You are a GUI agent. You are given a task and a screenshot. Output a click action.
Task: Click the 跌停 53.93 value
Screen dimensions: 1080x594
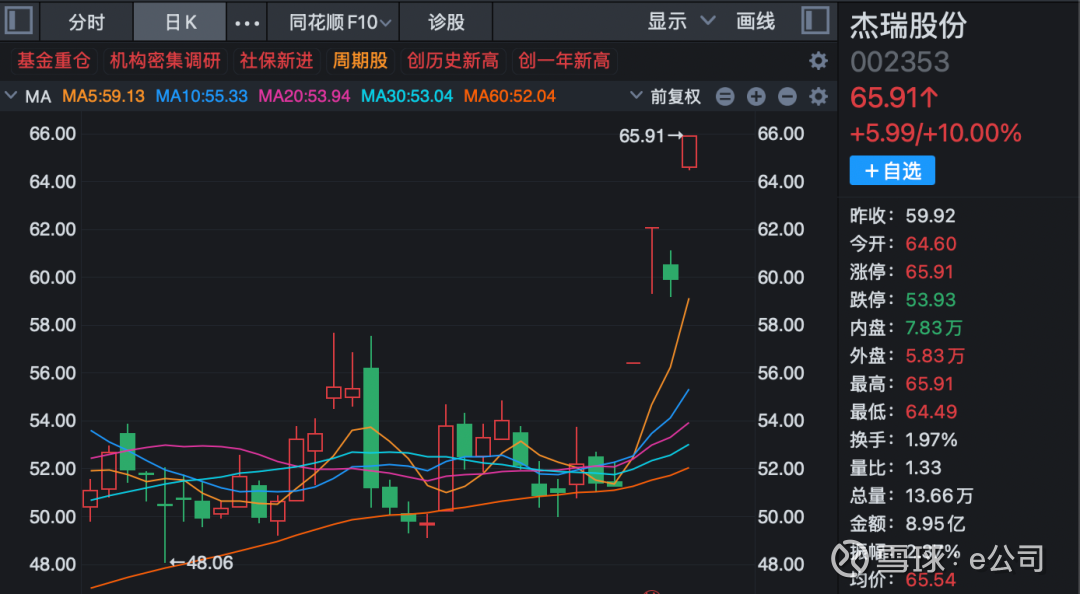coord(931,300)
